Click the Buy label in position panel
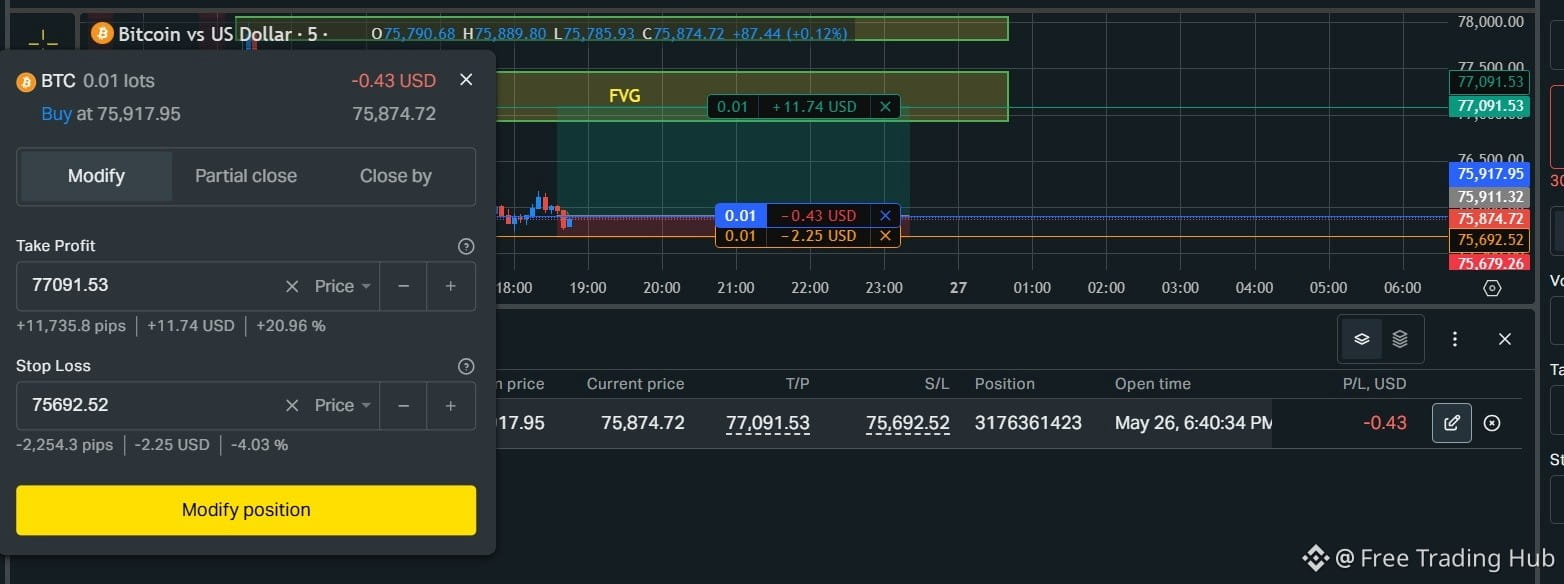Image resolution: width=1564 pixels, height=584 pixels. tap(56, 114)
